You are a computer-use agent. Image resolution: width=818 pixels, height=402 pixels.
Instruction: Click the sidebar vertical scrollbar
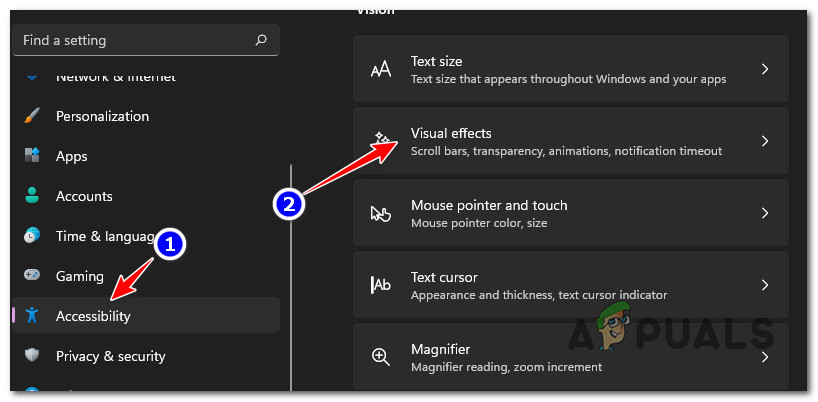pyautogui.click(x=291, y=277)
